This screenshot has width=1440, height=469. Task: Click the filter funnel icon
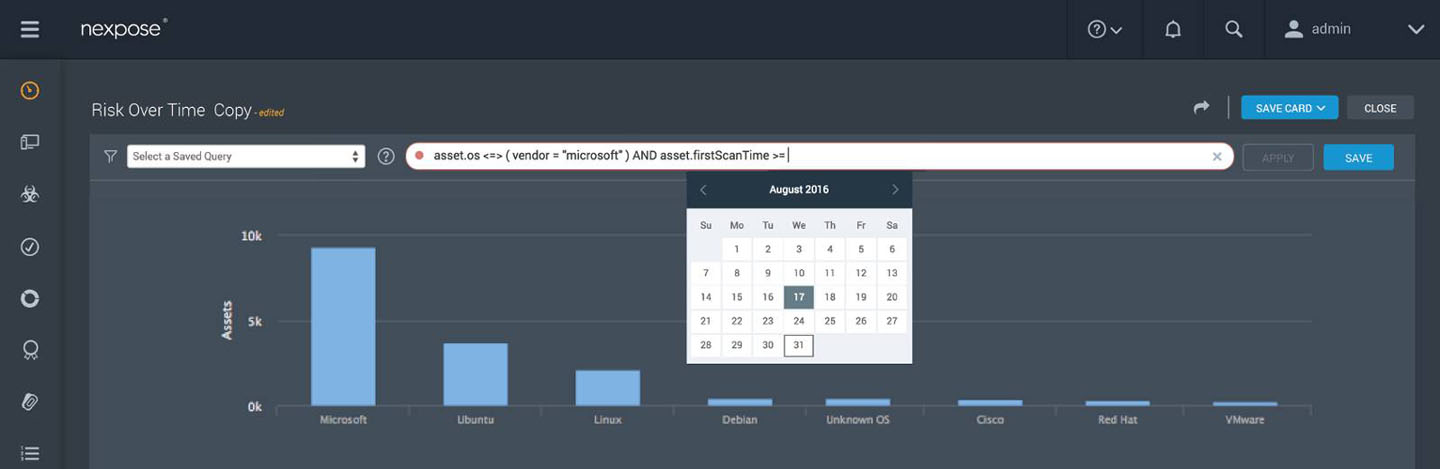110,157
